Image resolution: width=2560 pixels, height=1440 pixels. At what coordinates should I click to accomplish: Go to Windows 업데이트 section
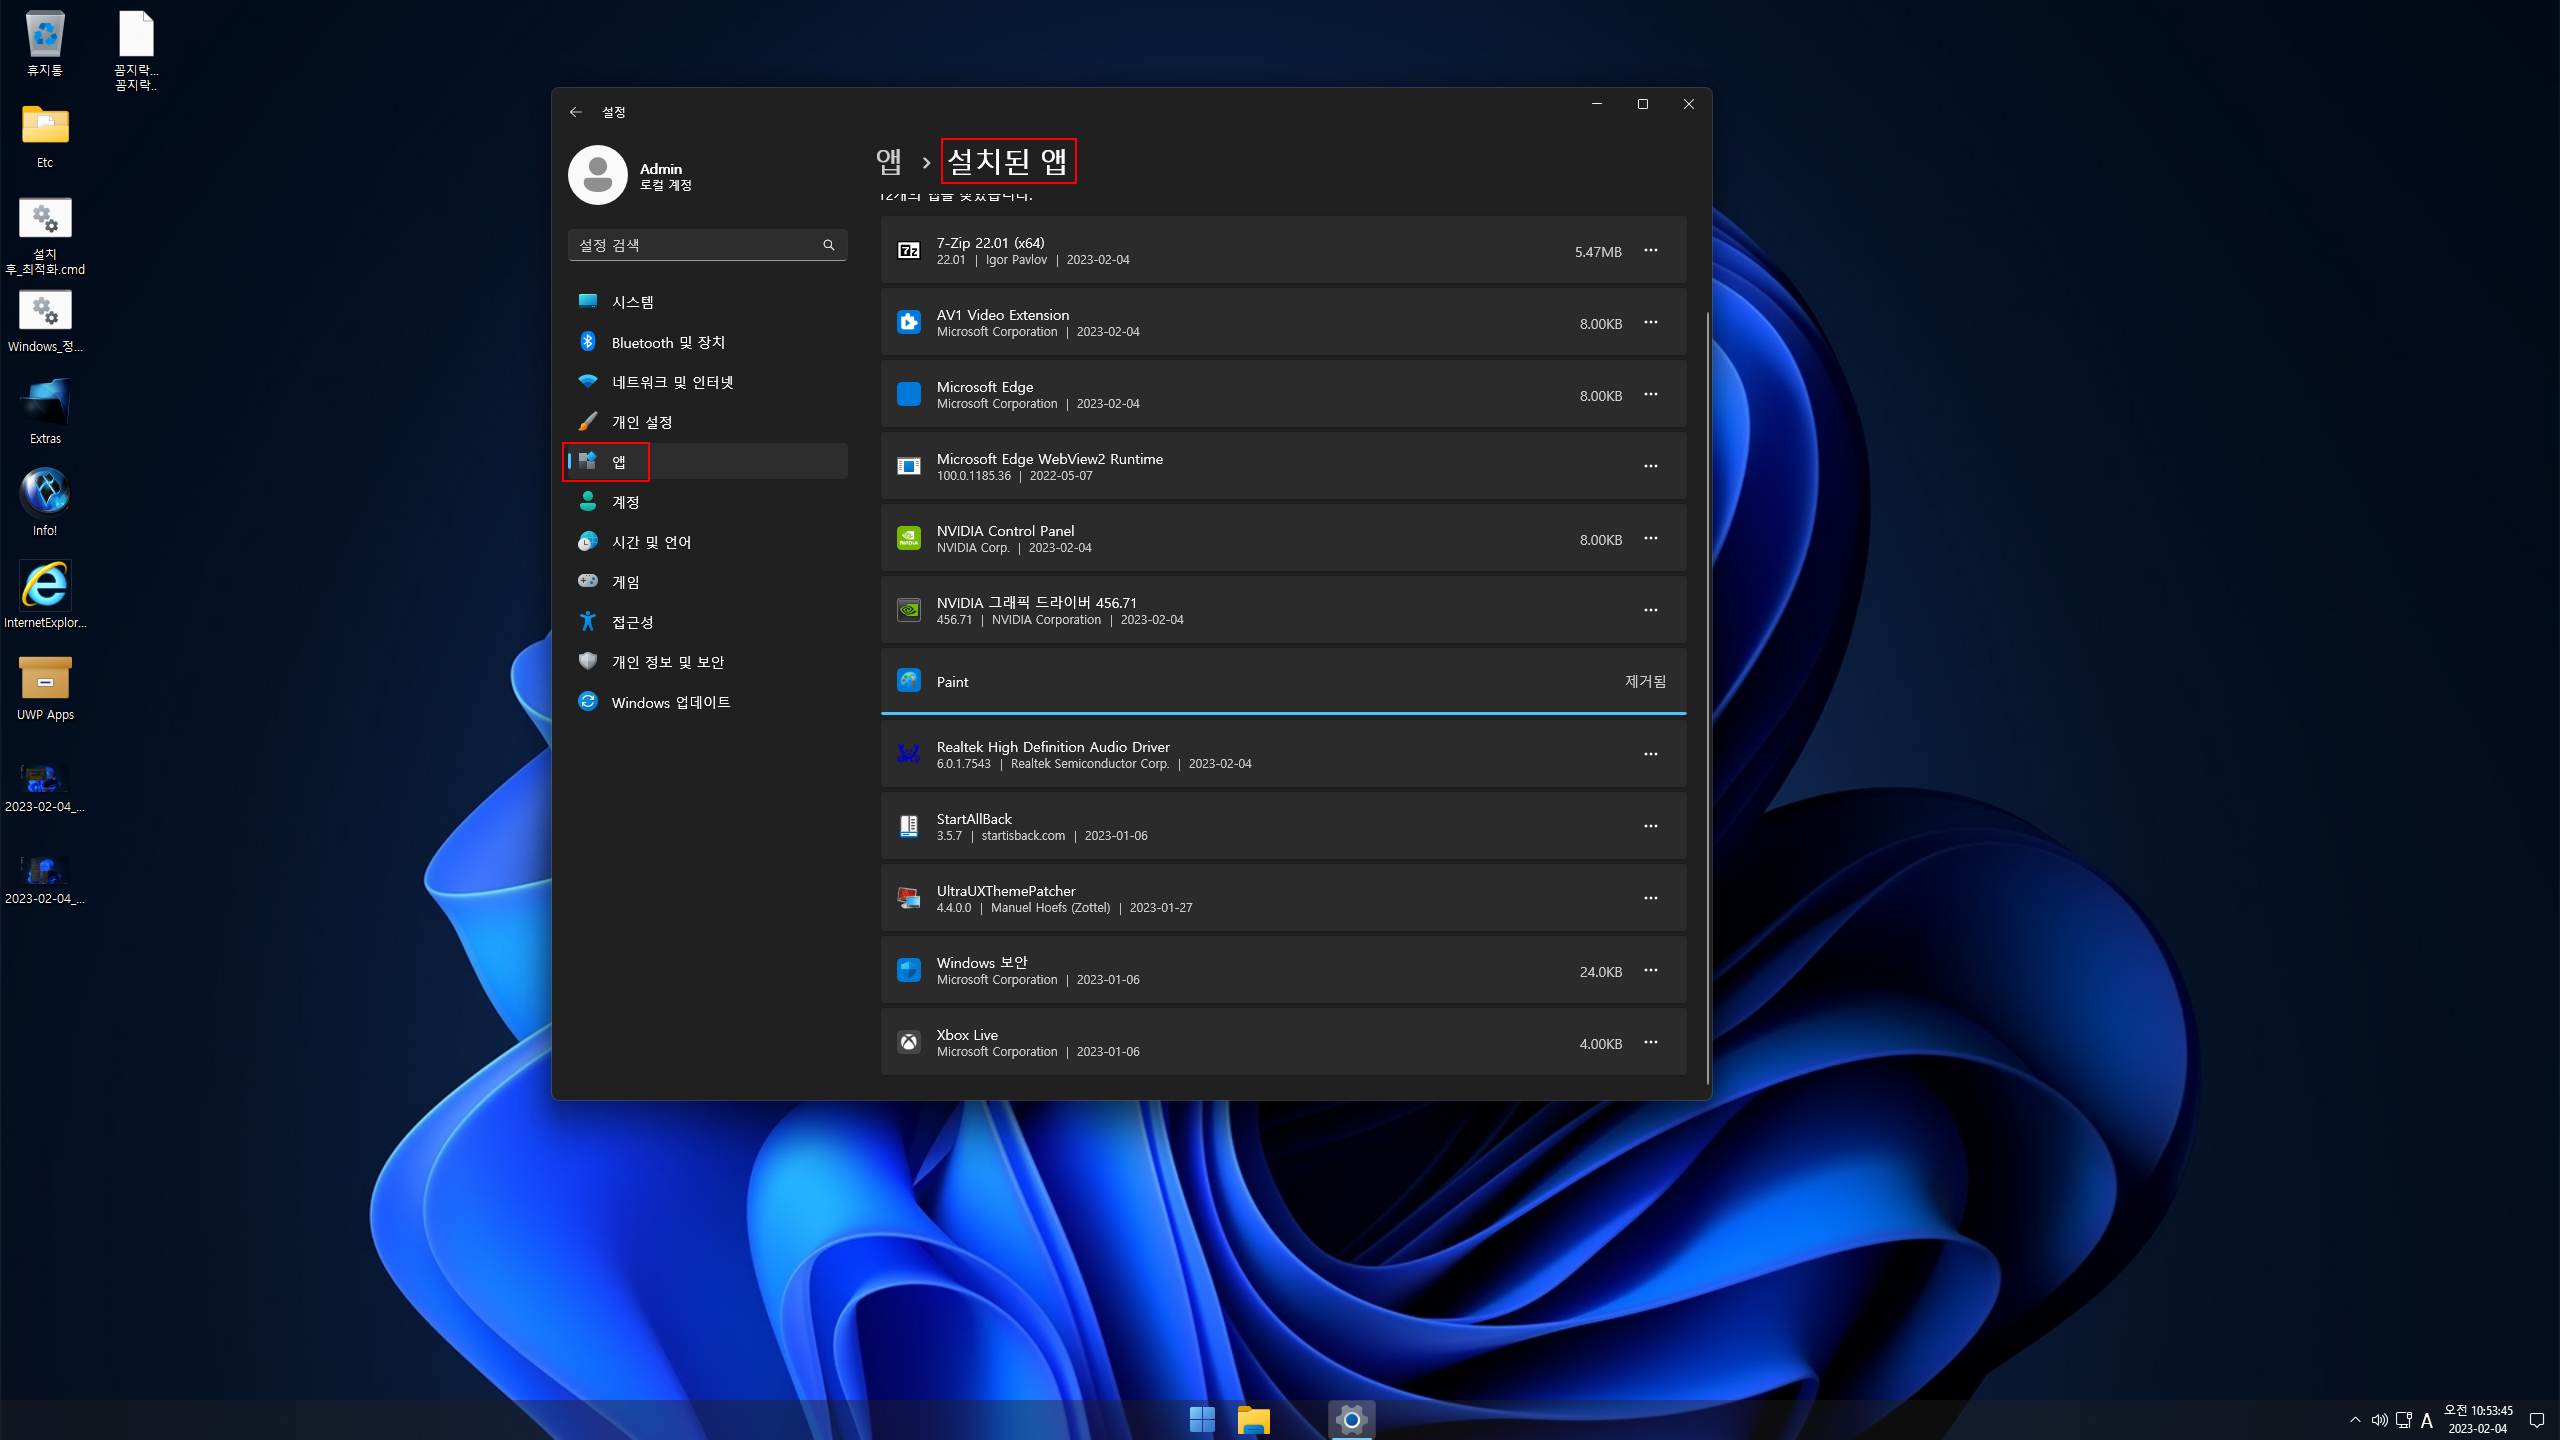click(x=670, y=702)
